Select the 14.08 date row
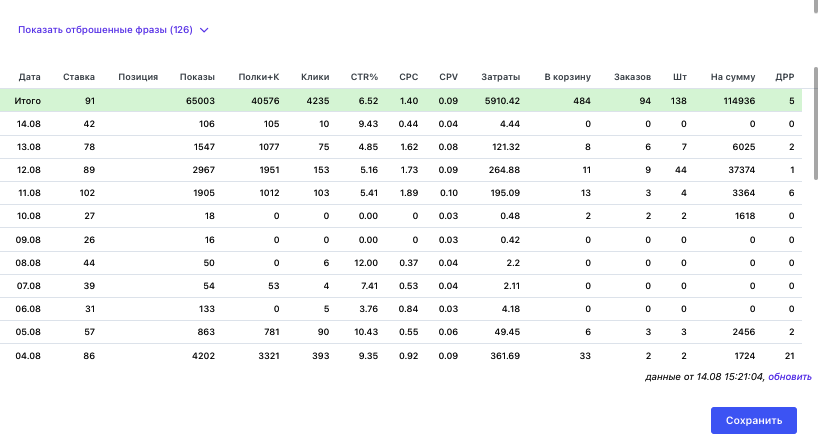Screen dimensions: 818x434 coord(401,124)
